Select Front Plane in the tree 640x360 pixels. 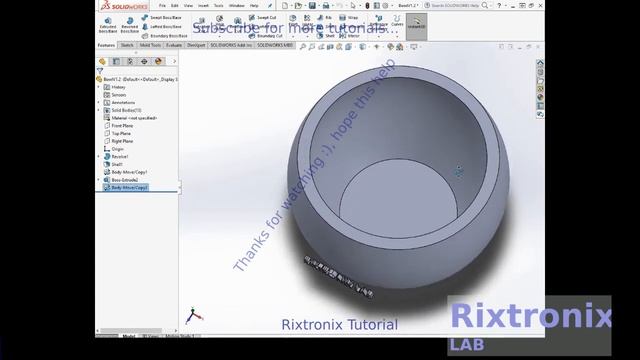(118, 126)
